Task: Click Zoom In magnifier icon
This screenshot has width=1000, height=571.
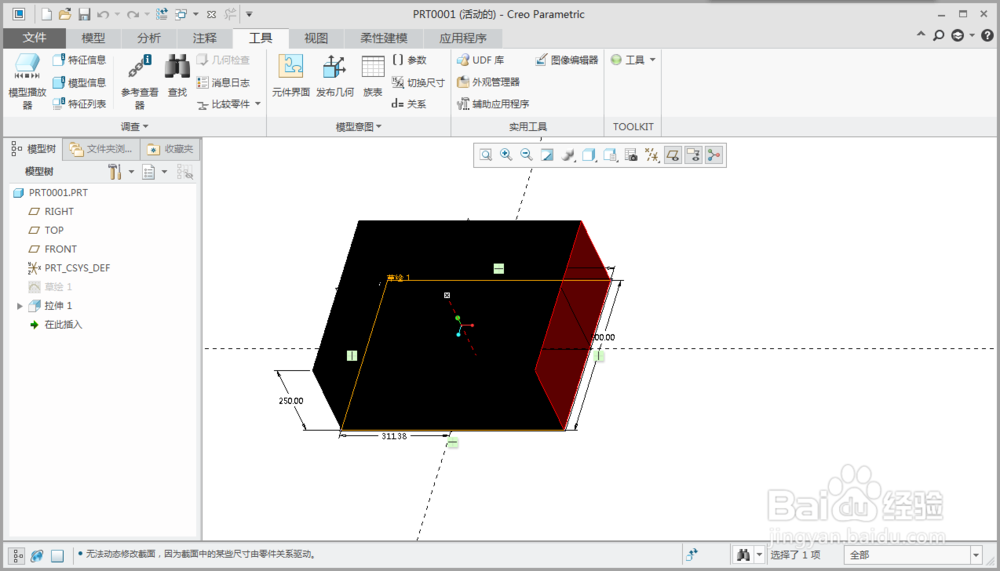Action: click(506, 154)
